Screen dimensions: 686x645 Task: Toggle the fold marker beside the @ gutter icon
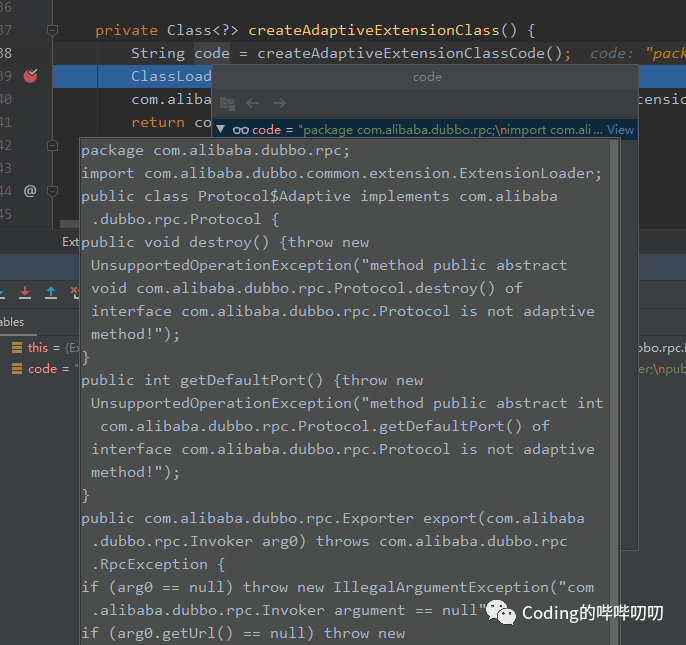coord(52,191)
